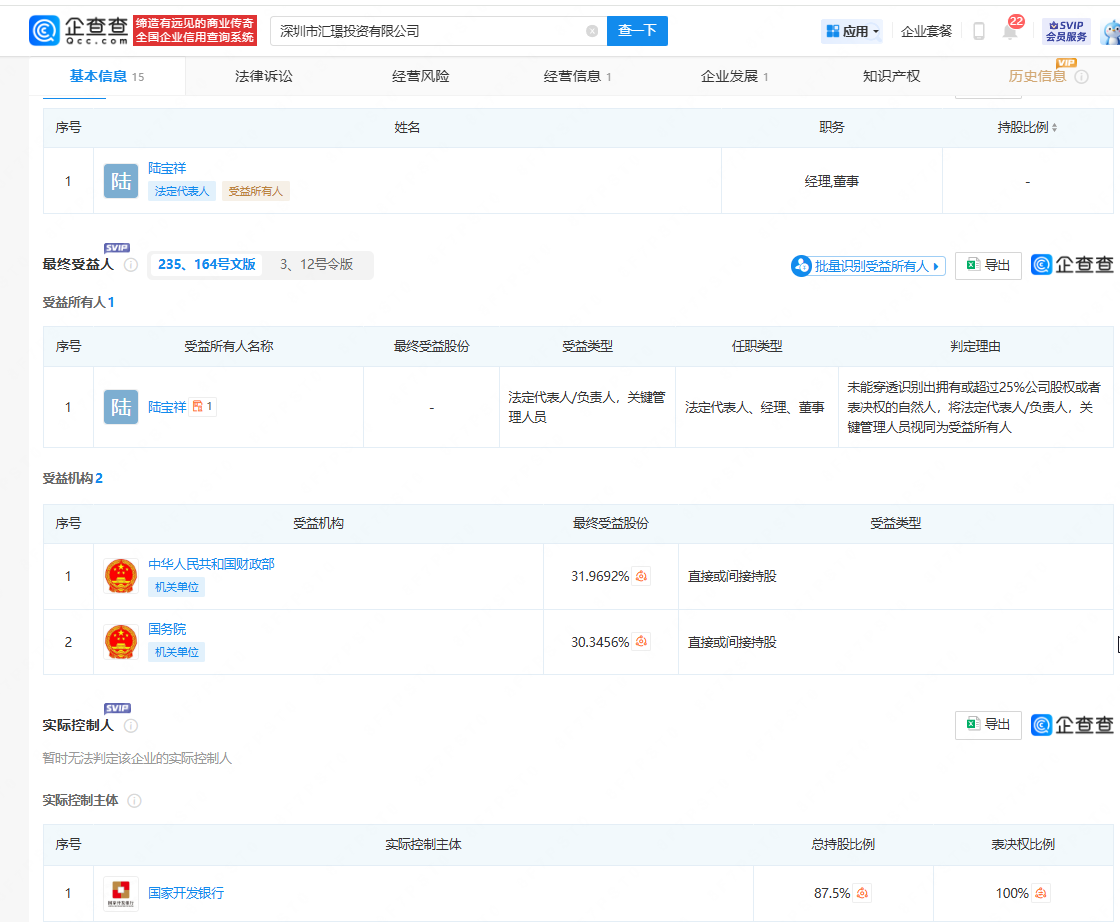Click related-company badge beside 陆宝祥 showing 1
Viewport: 1120px width, 922px height.
(x=203, y=406)
